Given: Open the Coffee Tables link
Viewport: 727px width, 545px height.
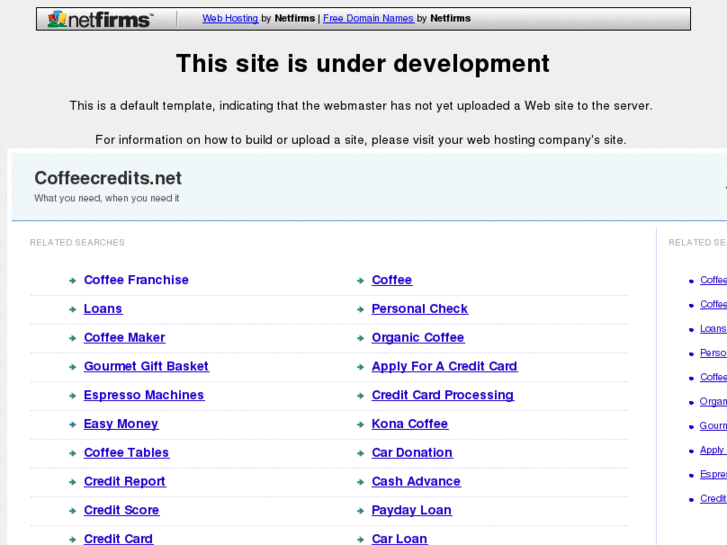Looking at the screenshot, I should coord(126,453).
